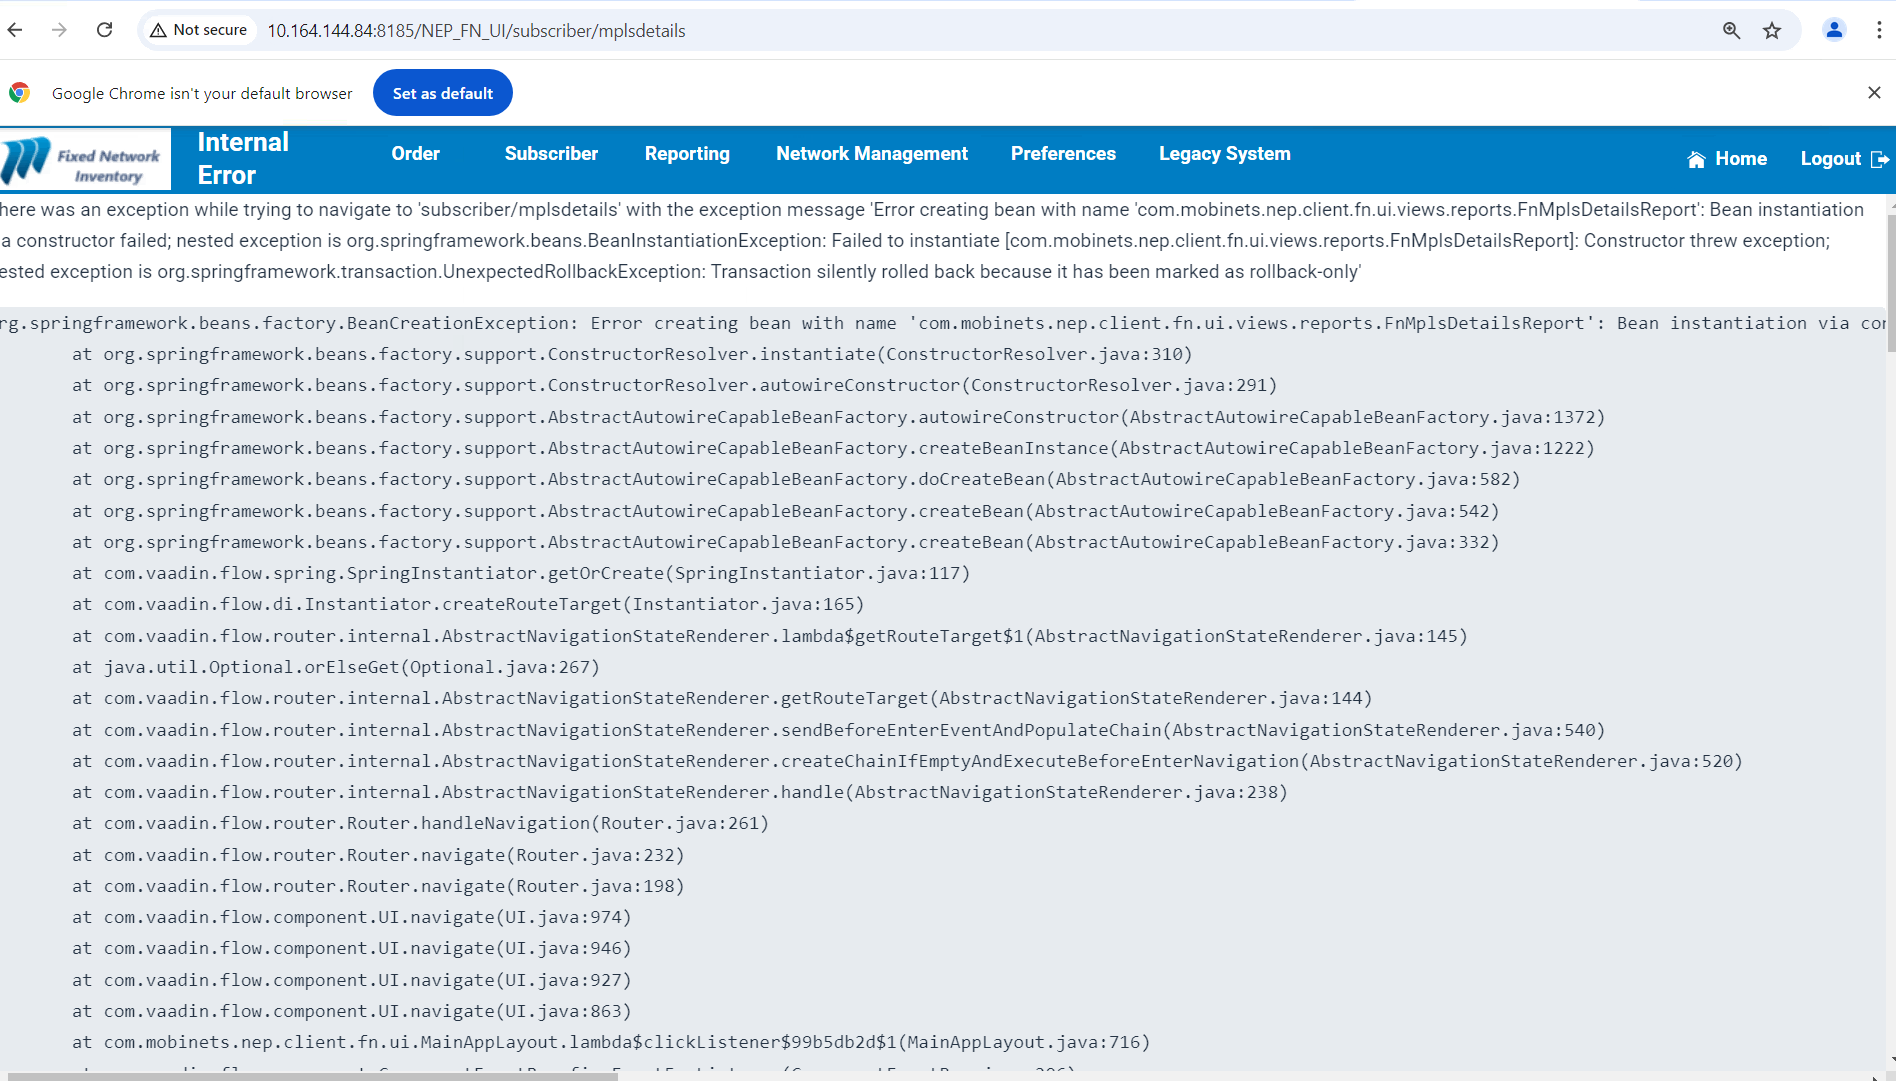Click the URL address bar

click(x=900, y=31)
